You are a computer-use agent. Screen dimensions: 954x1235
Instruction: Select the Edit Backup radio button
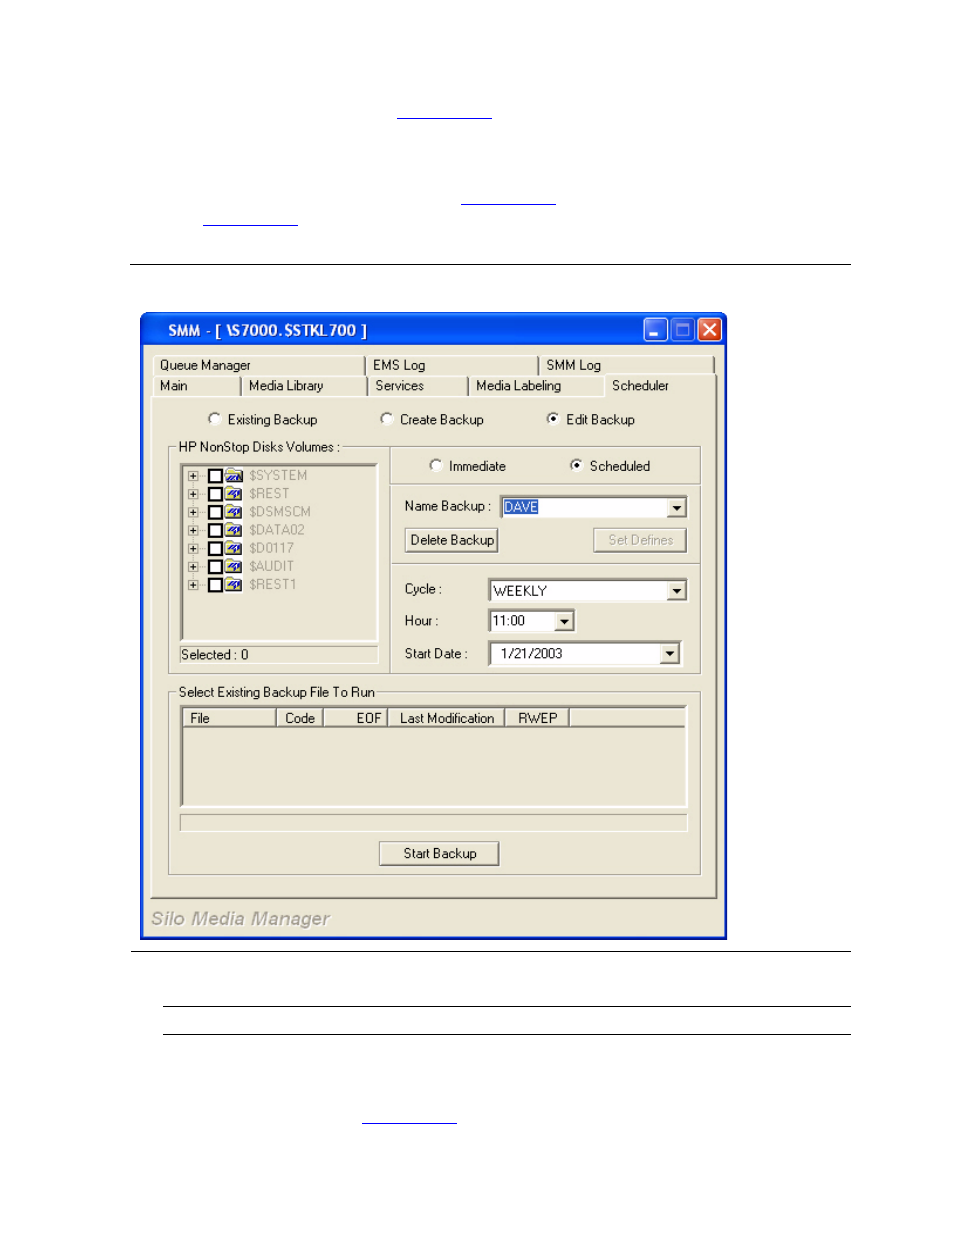pyautogui.click(x=553, y=419)
